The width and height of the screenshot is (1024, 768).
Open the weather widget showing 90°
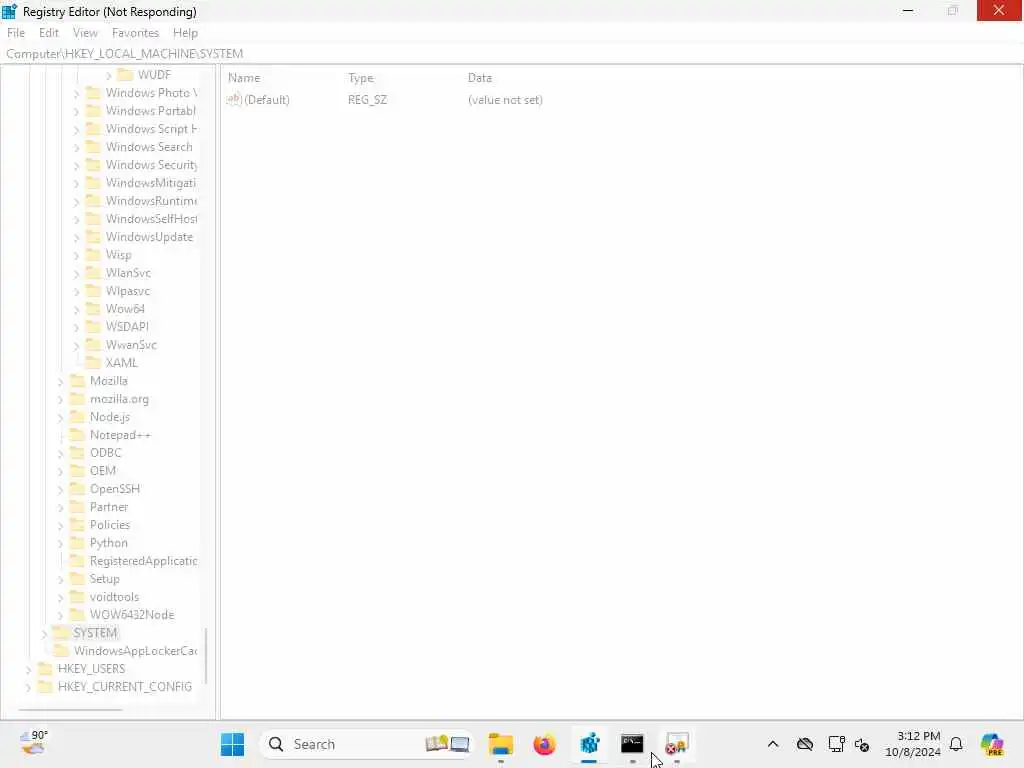(x=34, y=743)
